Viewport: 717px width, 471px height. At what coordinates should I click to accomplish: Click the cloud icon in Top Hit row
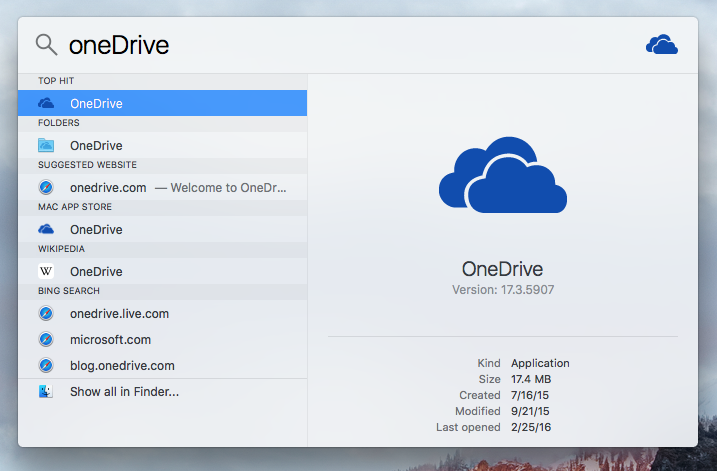tap(46, 103)
